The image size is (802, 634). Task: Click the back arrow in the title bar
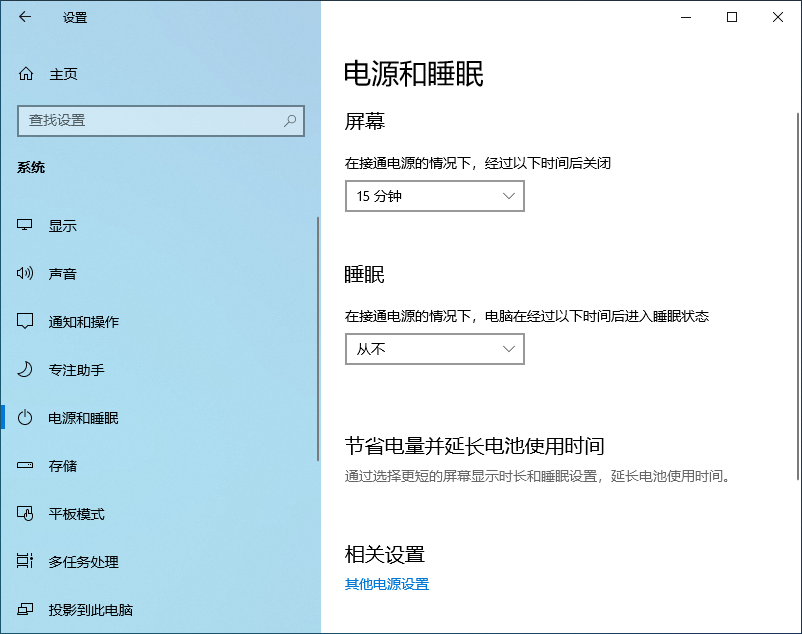pyautogui.click(x=25, y=17)
